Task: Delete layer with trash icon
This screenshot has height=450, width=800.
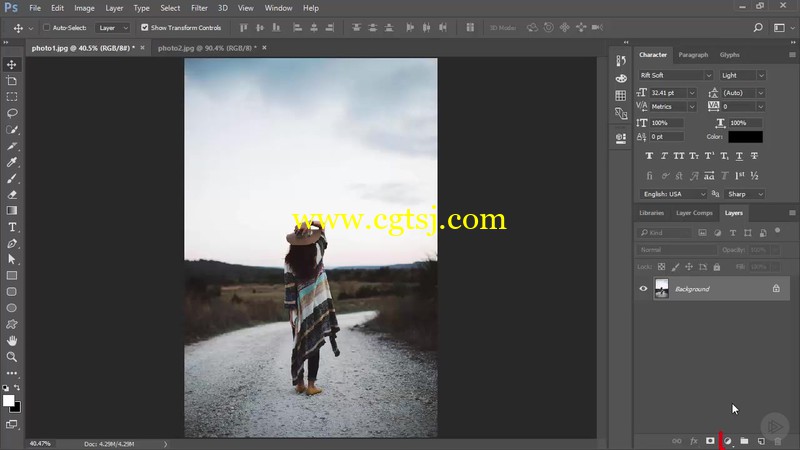Action: pyautogui.click(x=778, y=441)
